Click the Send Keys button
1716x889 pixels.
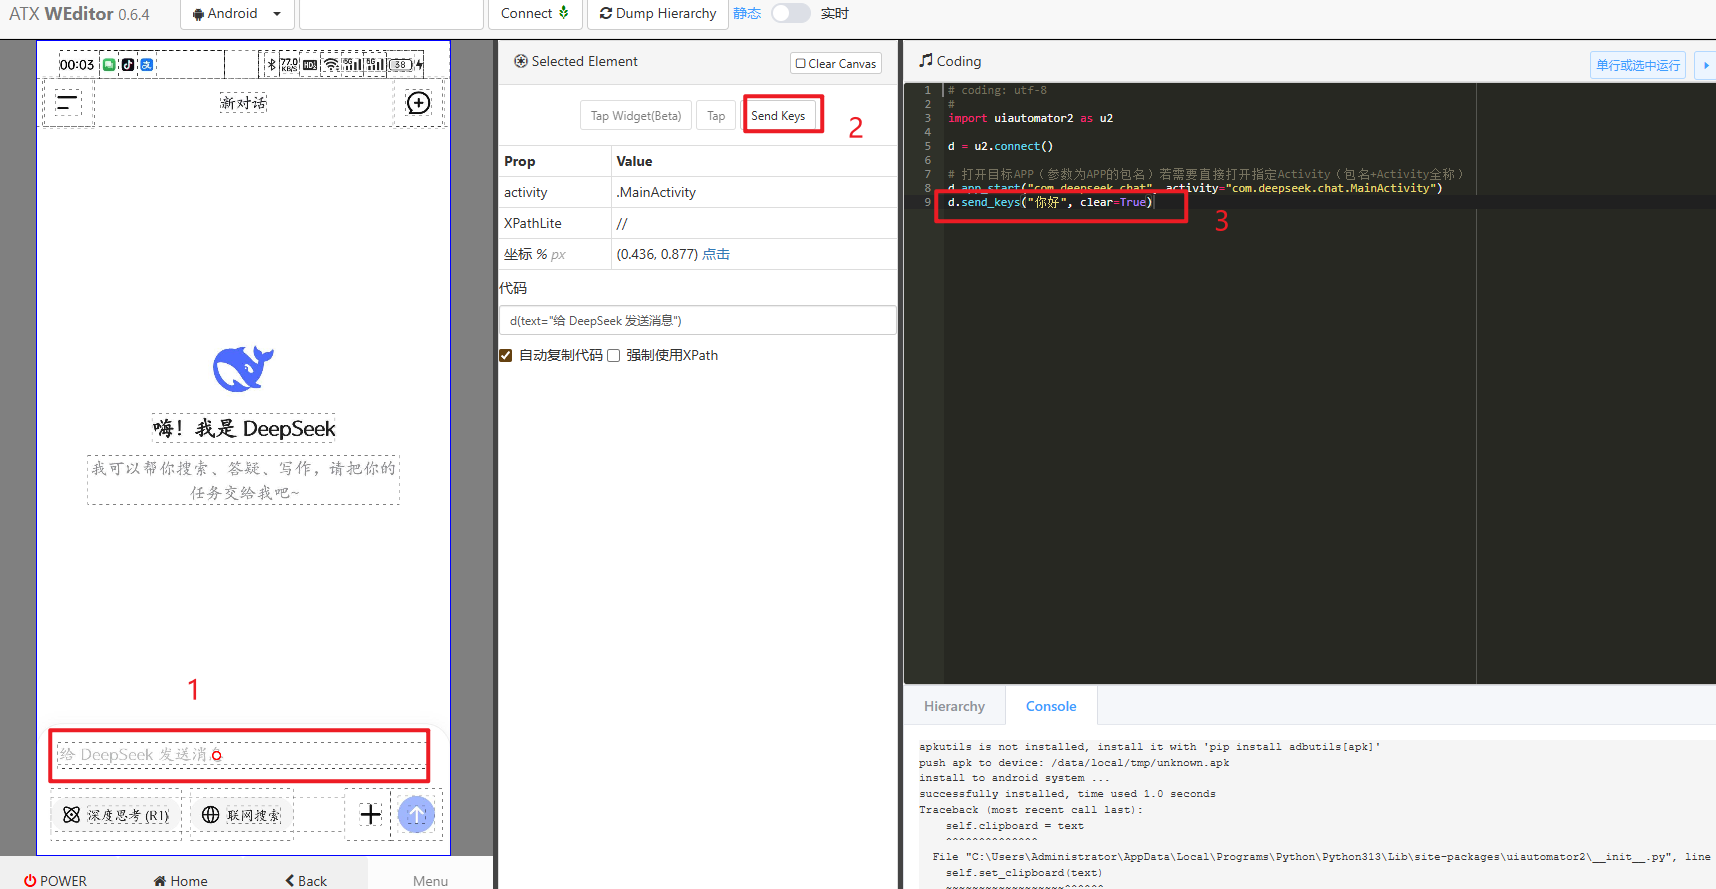coord(778,116)
